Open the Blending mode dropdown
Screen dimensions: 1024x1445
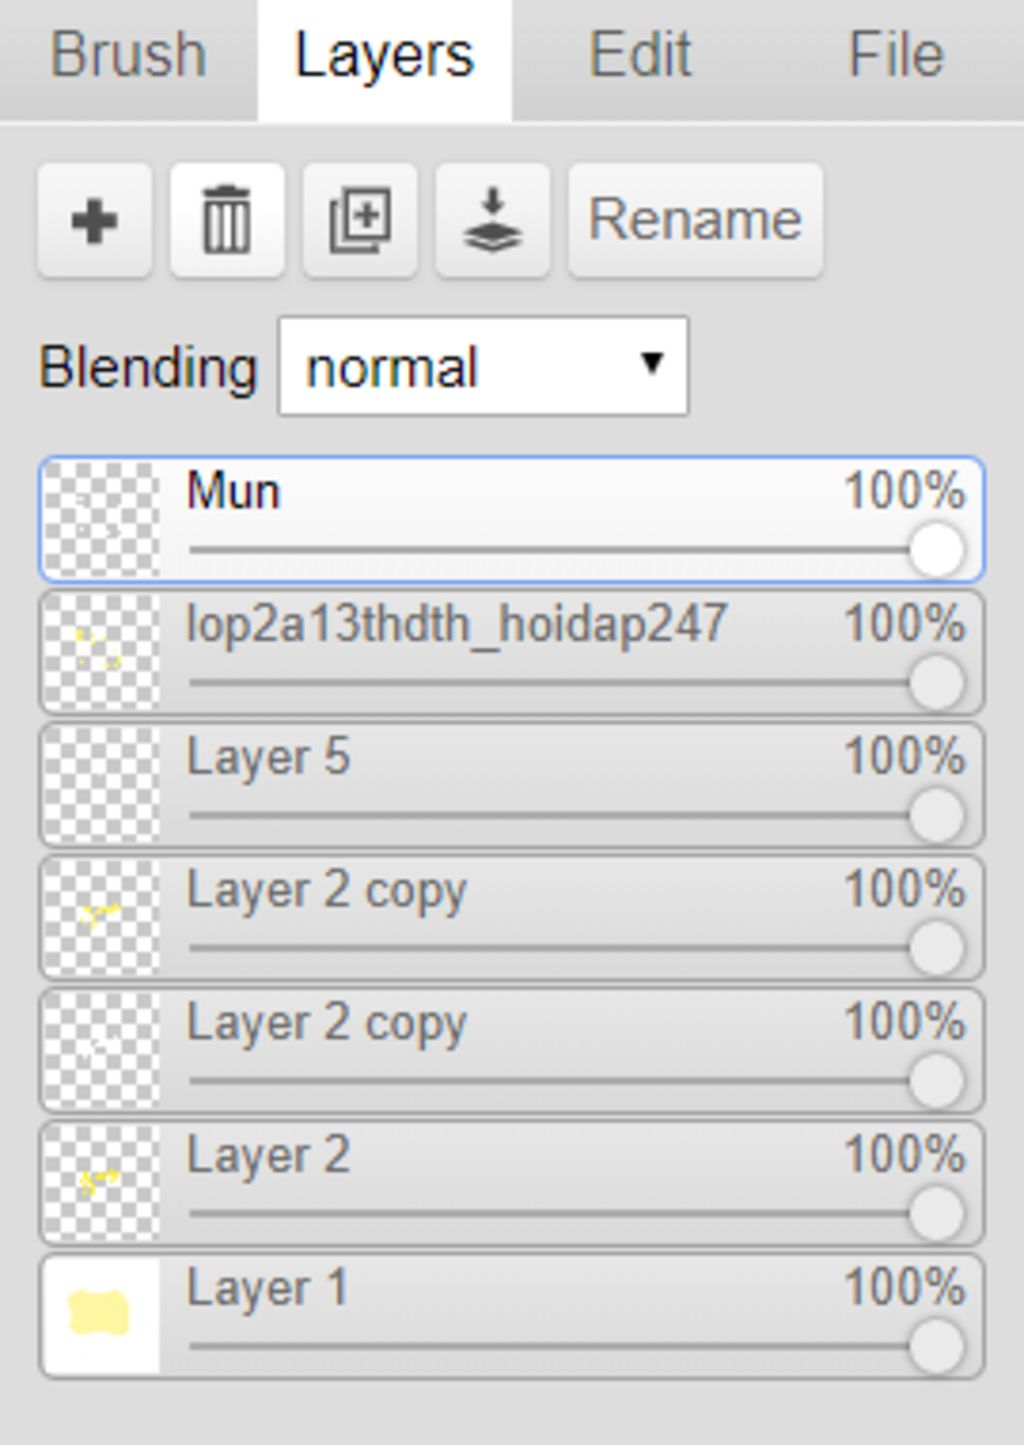point(483,366)
